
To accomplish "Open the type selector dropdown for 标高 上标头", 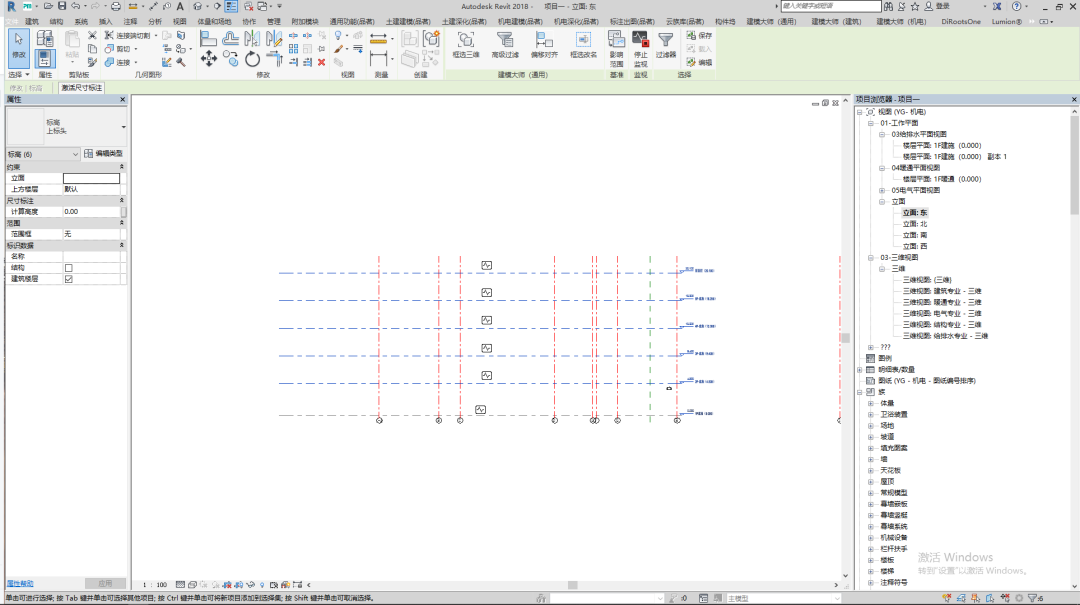I will (123, 127).
